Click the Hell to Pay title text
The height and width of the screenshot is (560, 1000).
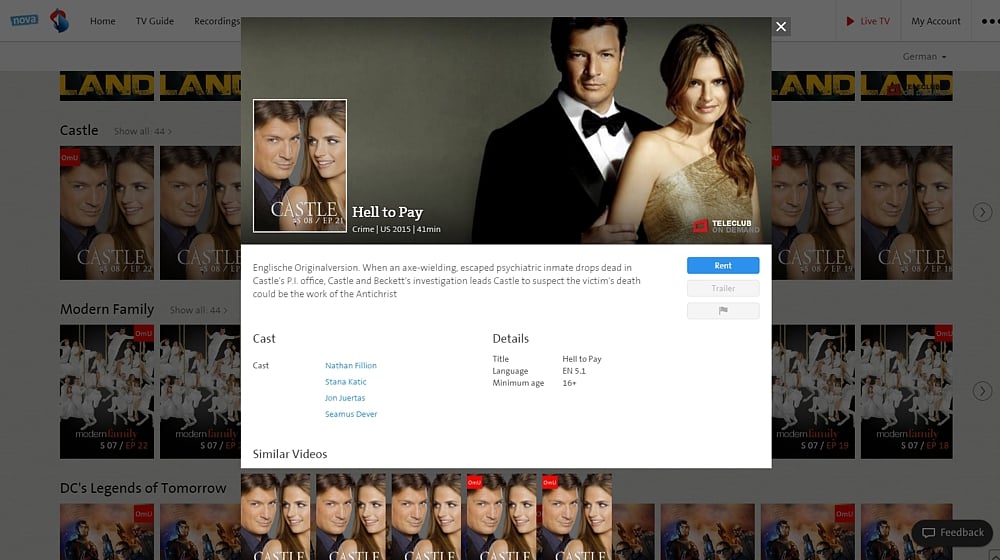pyautogui.click(x=387, y=212)
